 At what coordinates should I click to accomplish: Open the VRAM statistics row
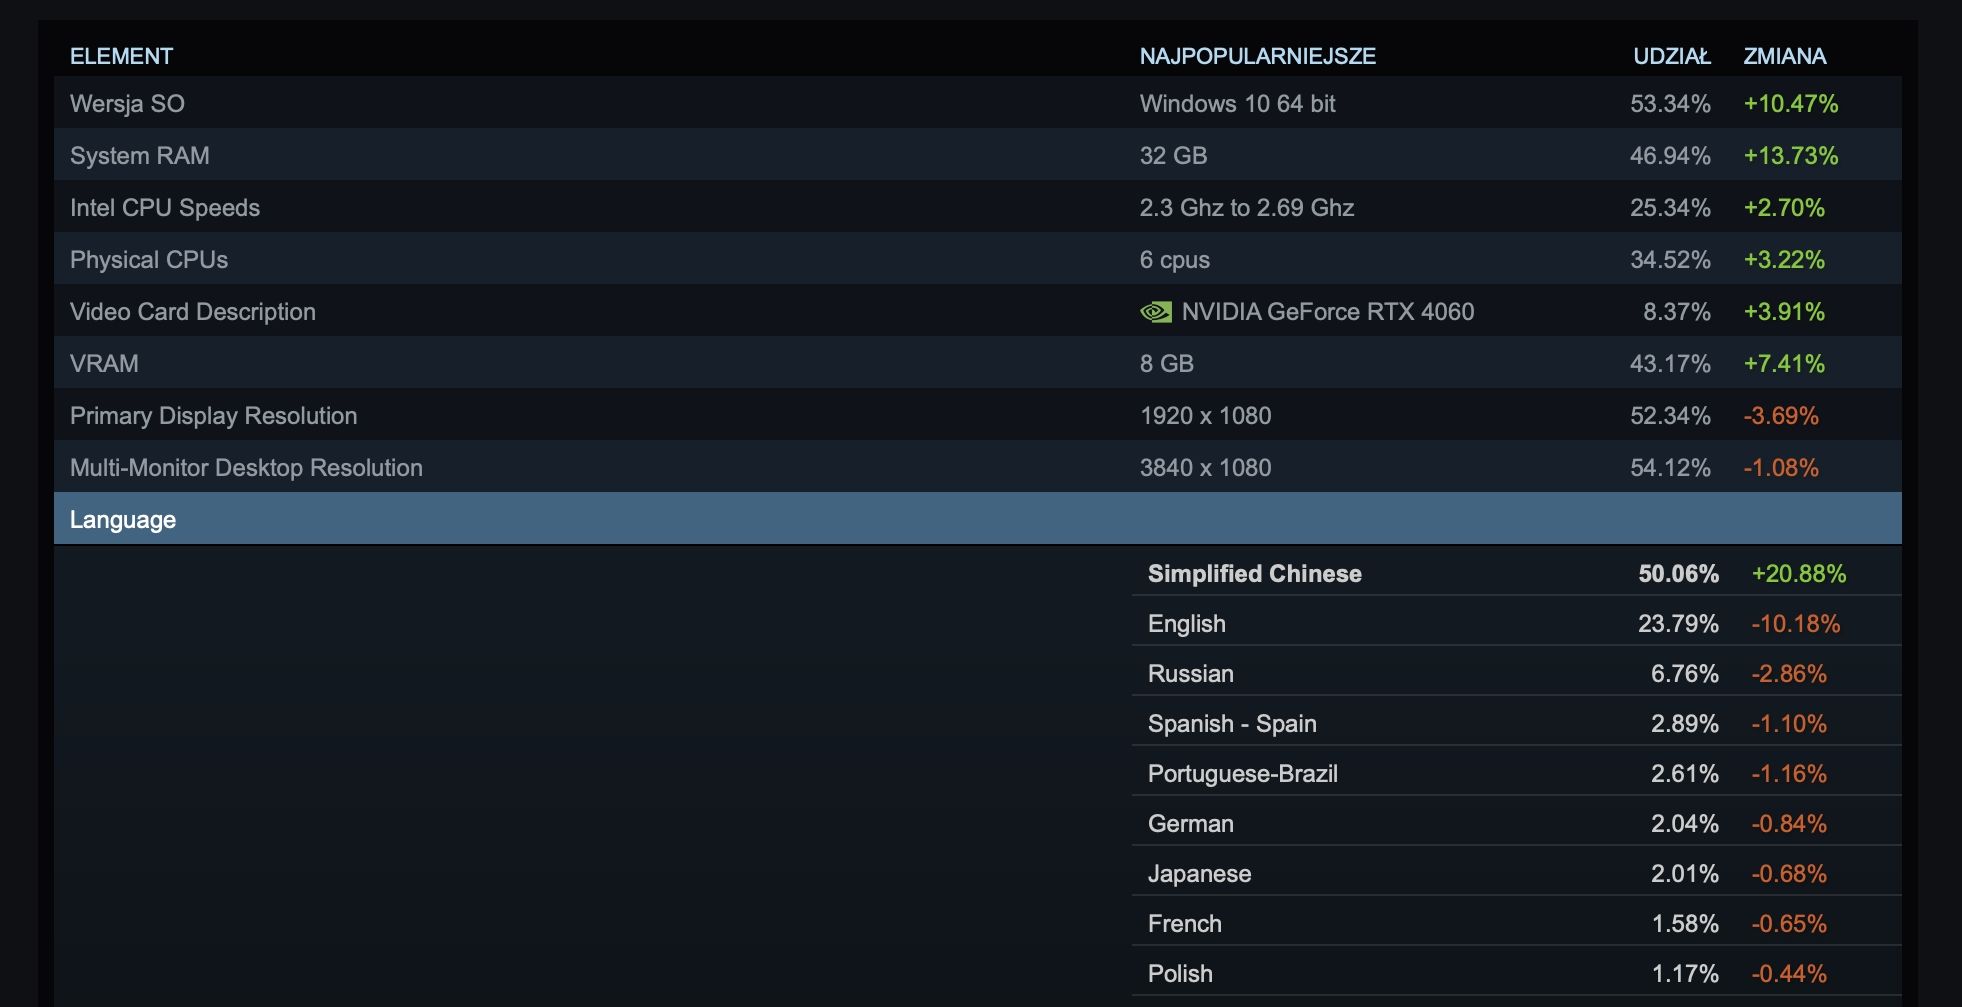coord(104,364)
